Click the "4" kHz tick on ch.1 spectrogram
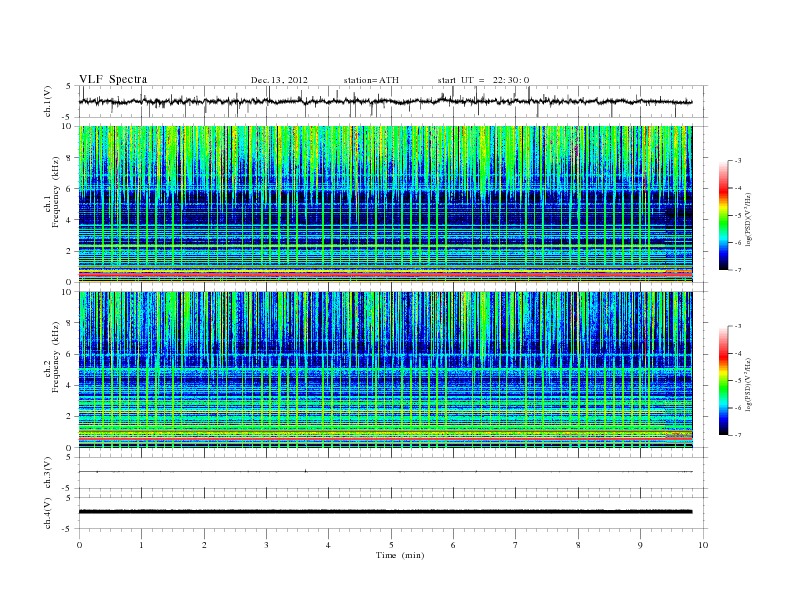The image size is (792, 612). point(69,220)
